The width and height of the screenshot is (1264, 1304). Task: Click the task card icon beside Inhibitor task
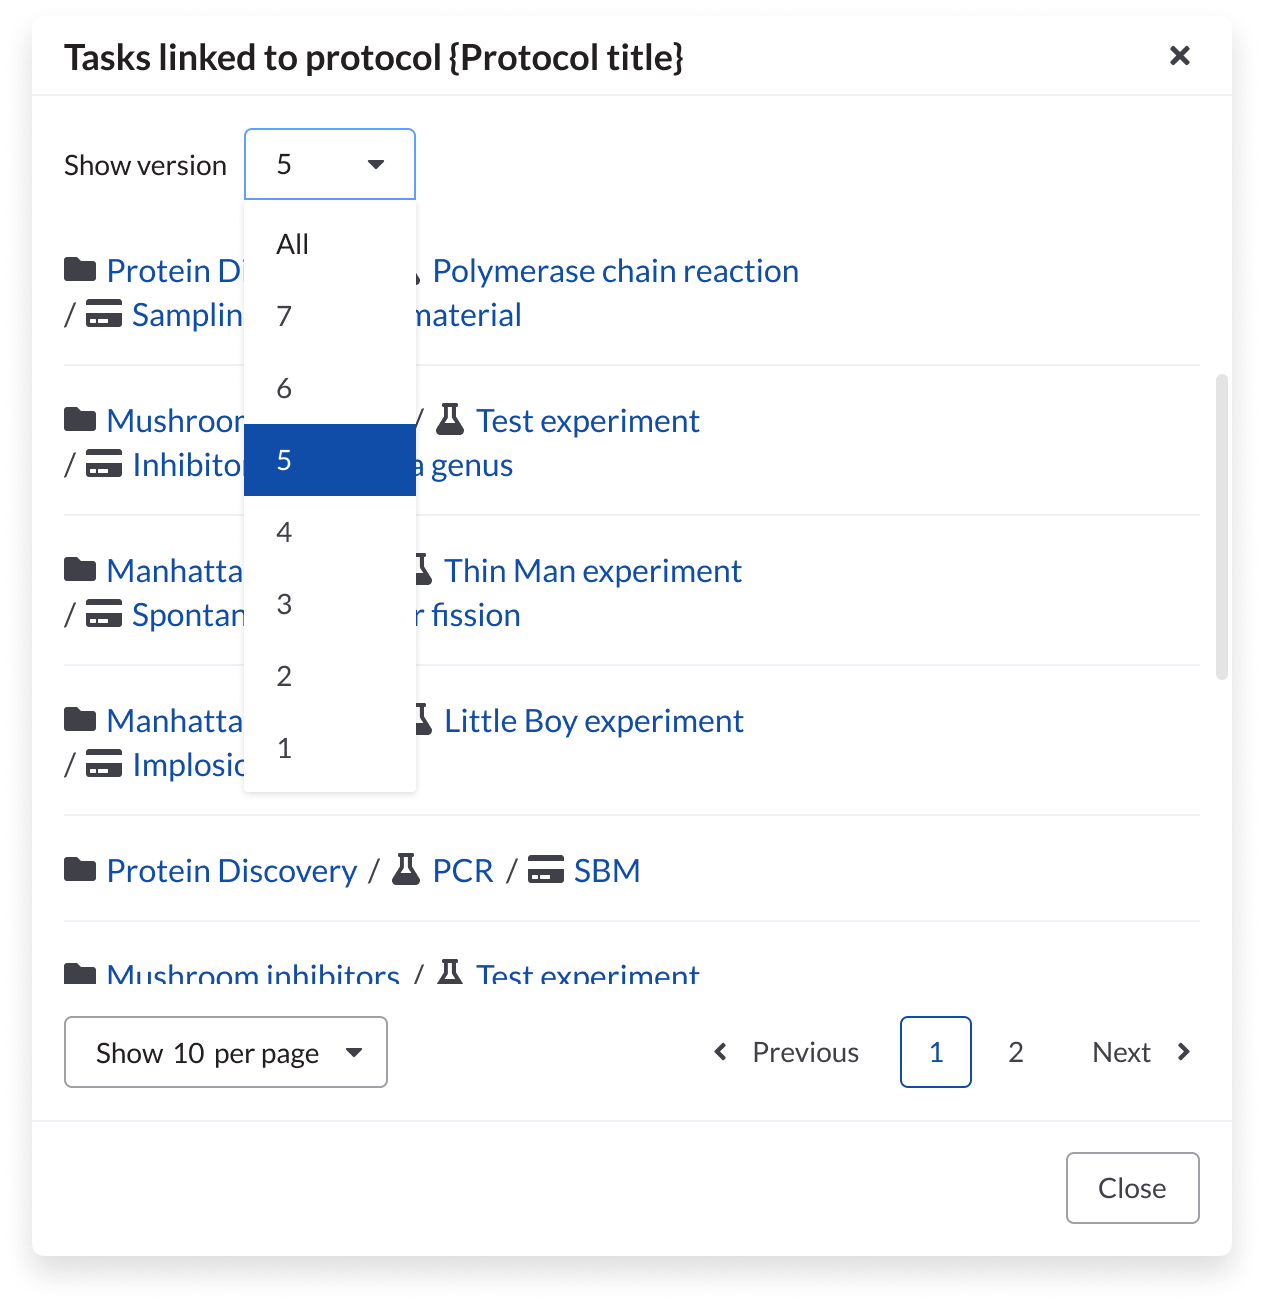point(104,465)
